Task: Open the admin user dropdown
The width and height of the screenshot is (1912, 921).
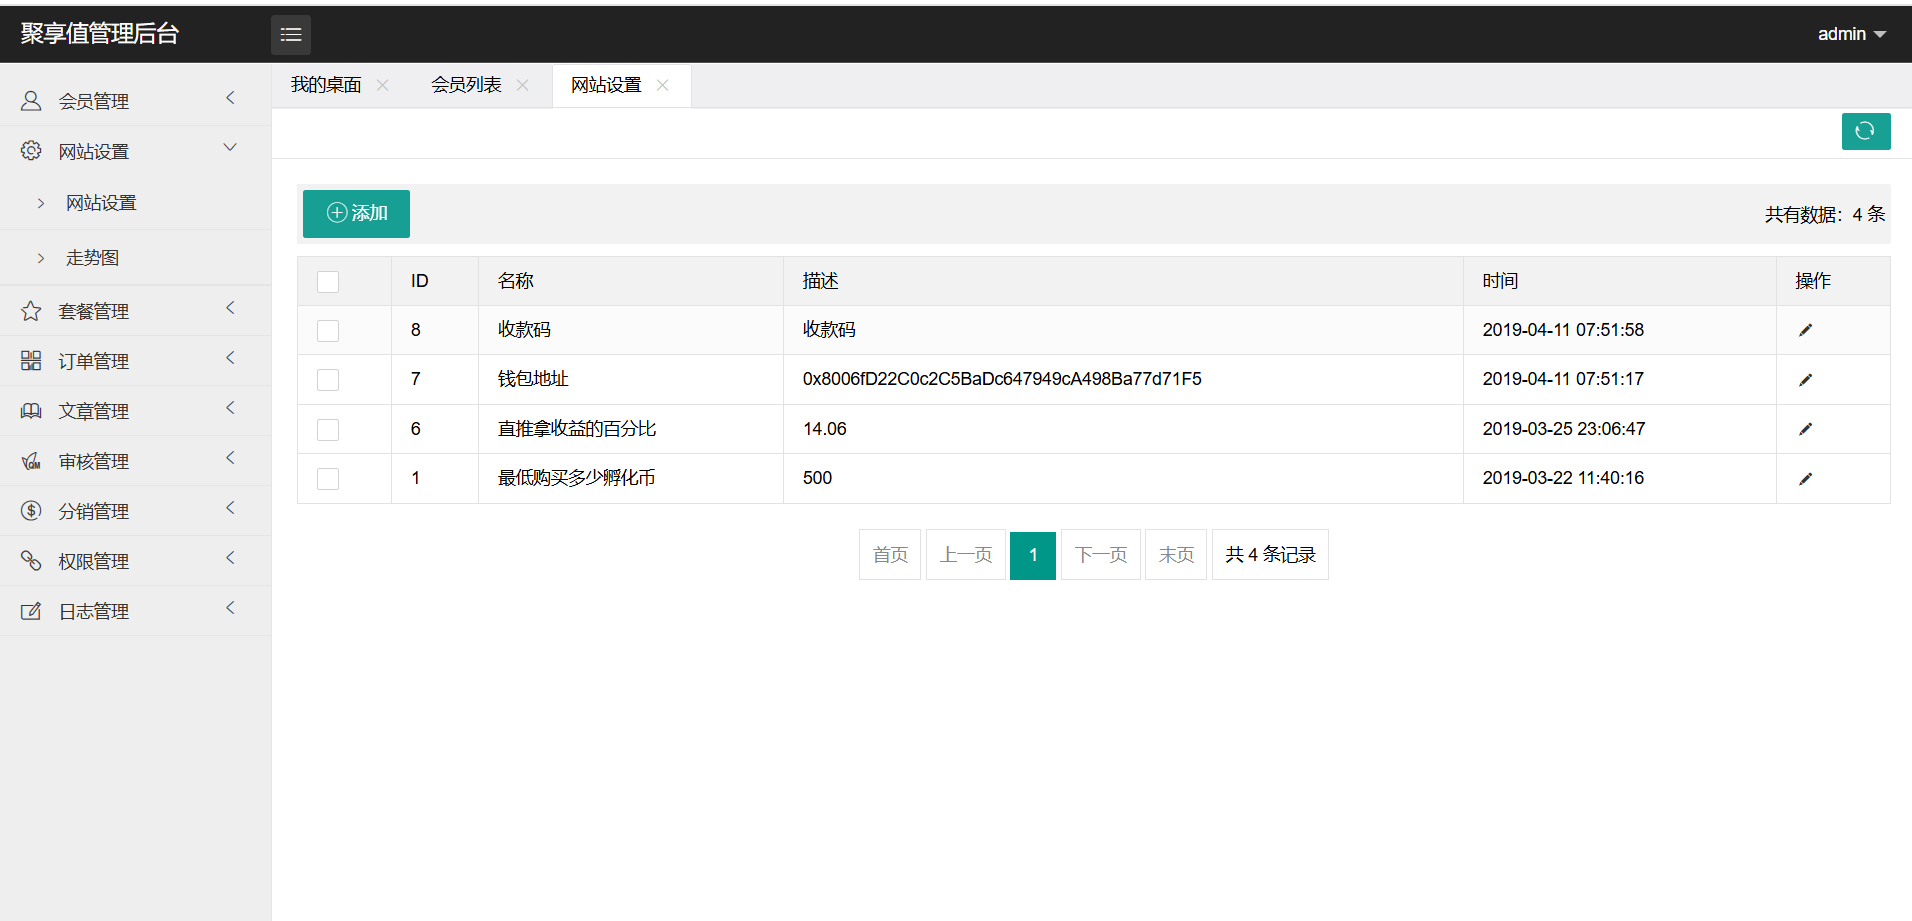Action: tap(1851, 34)
